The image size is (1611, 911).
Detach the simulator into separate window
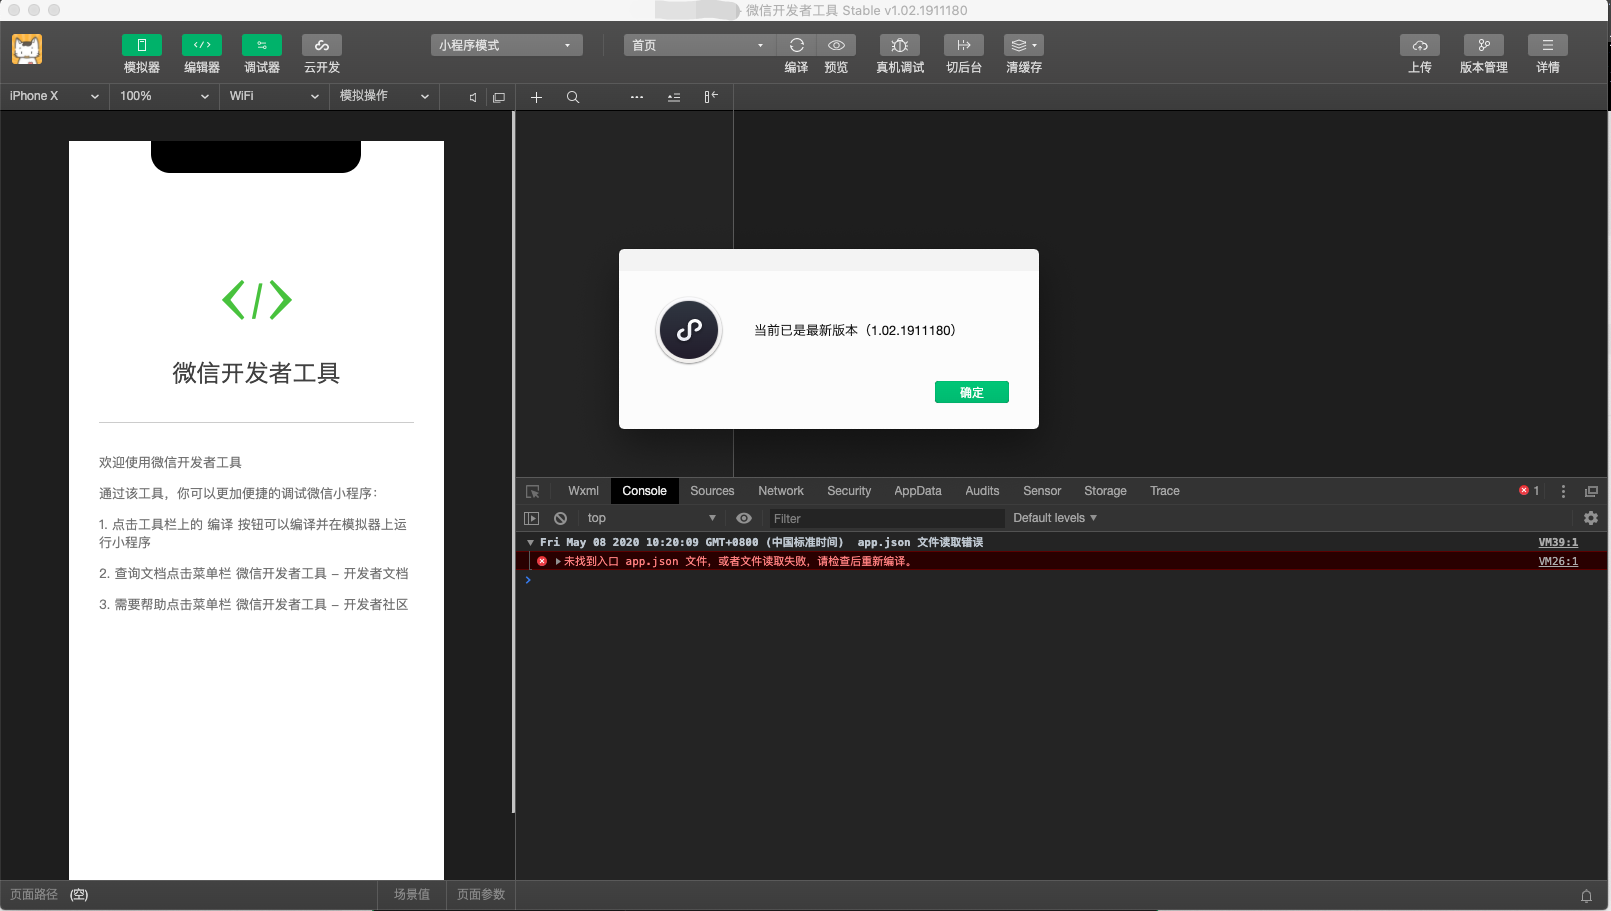pos(499,97)
